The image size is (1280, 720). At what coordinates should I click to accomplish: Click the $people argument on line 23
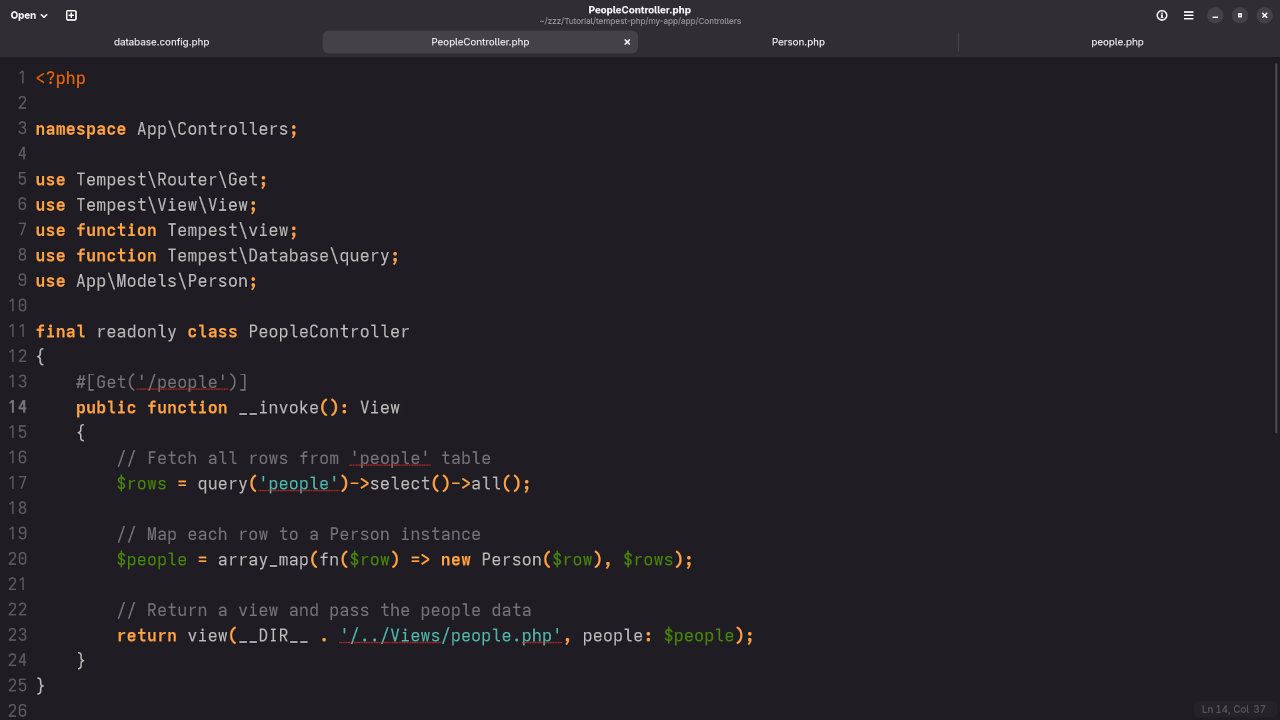click(699, 636)
